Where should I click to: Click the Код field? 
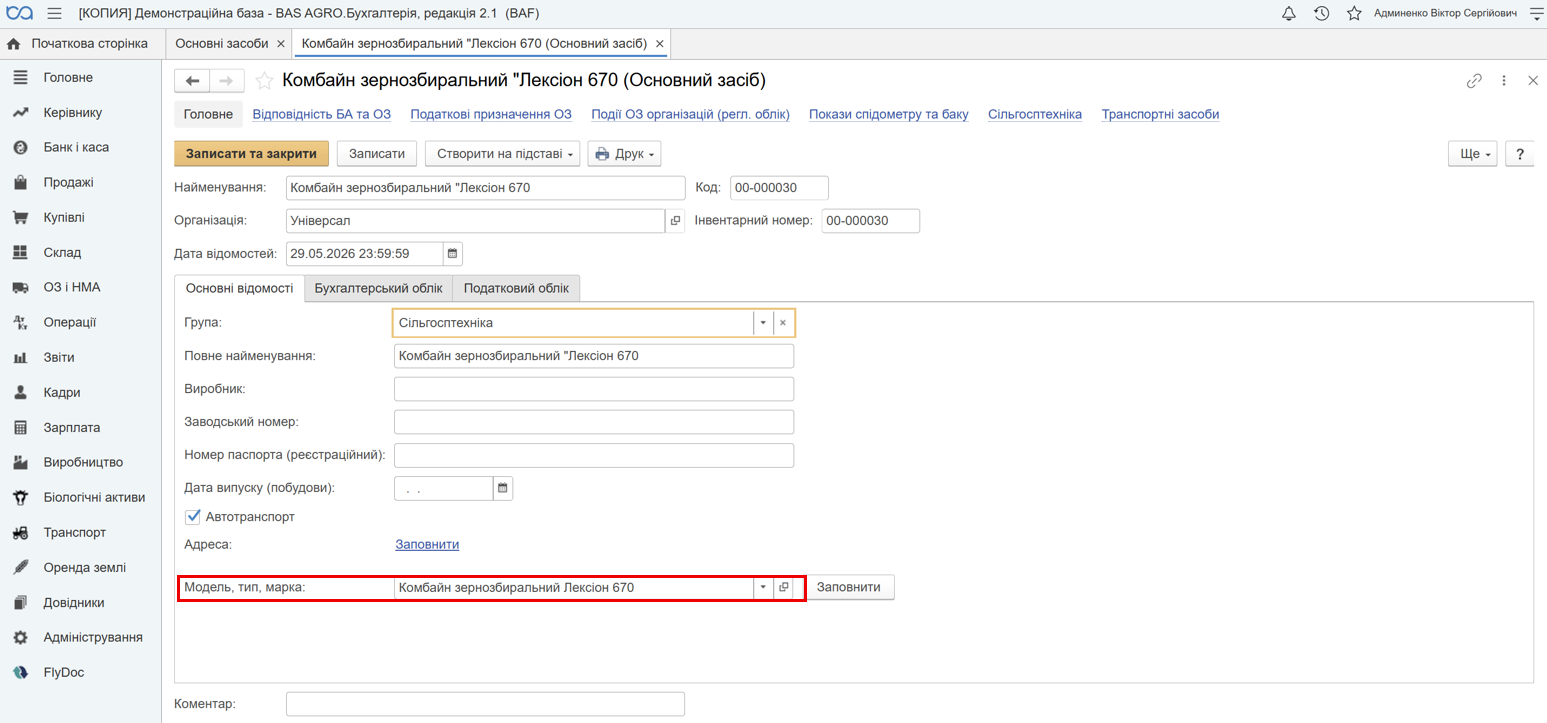click(779, 188)
